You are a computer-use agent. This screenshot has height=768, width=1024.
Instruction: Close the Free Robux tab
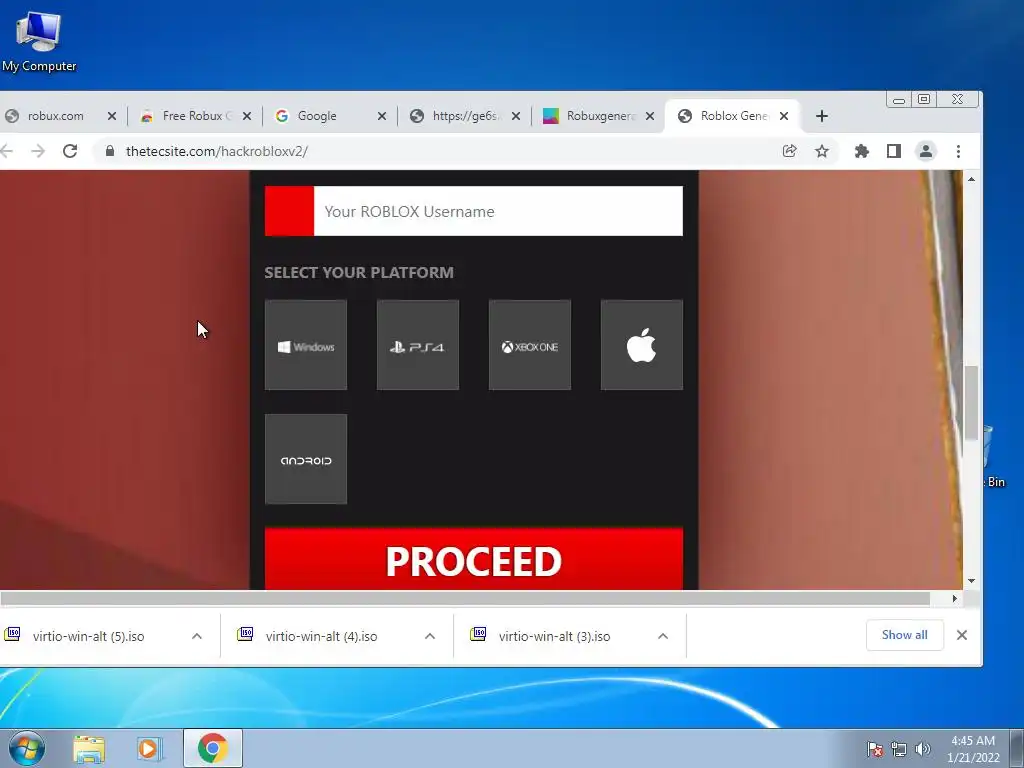pos(247,116)
